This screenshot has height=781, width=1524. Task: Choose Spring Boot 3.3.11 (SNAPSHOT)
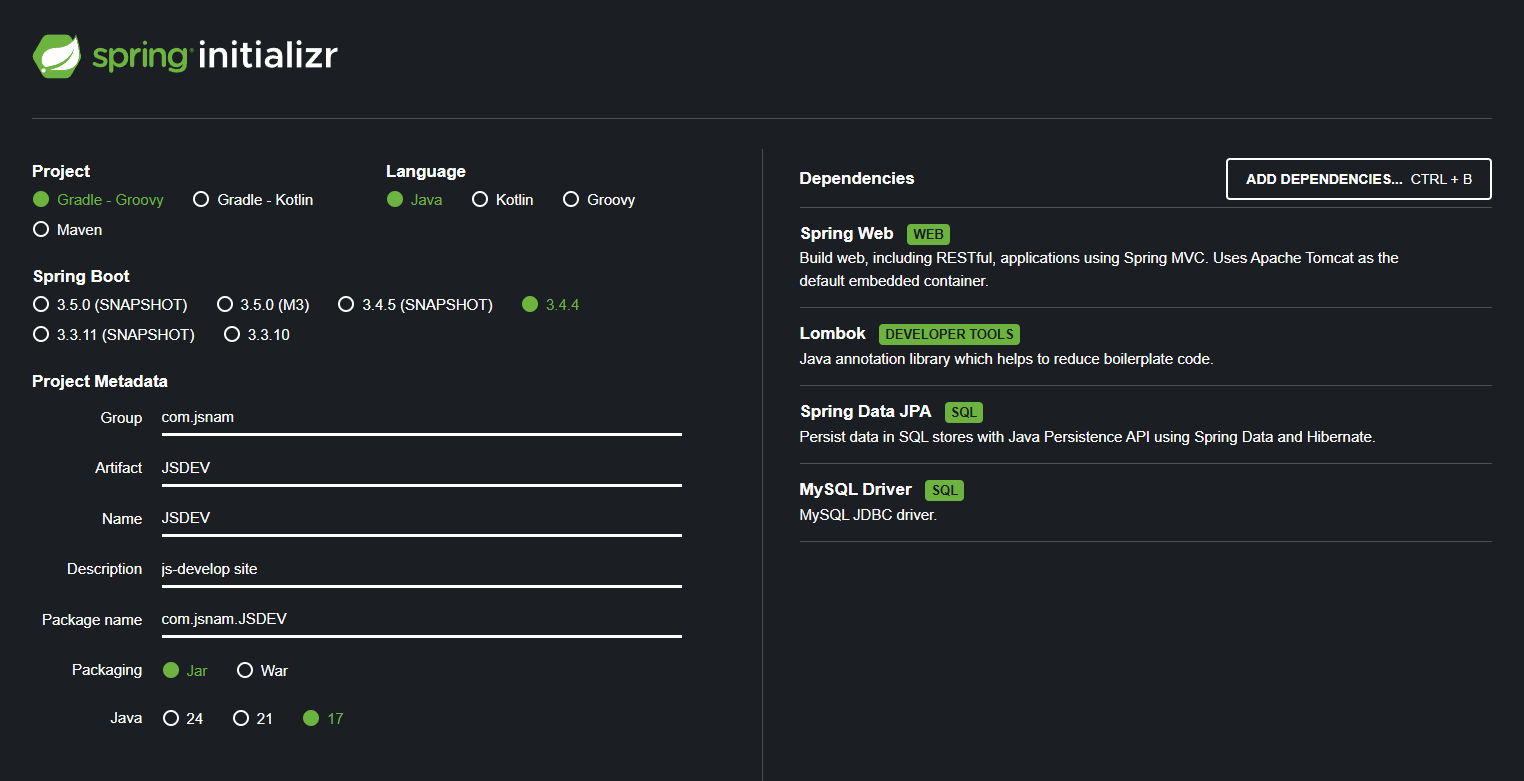tap(114, 335)
